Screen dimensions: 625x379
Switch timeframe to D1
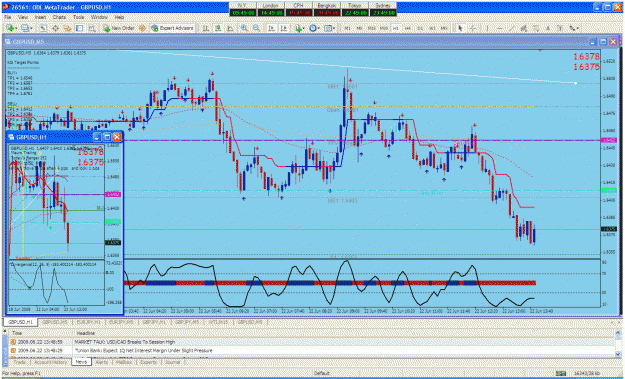(420, 28)
